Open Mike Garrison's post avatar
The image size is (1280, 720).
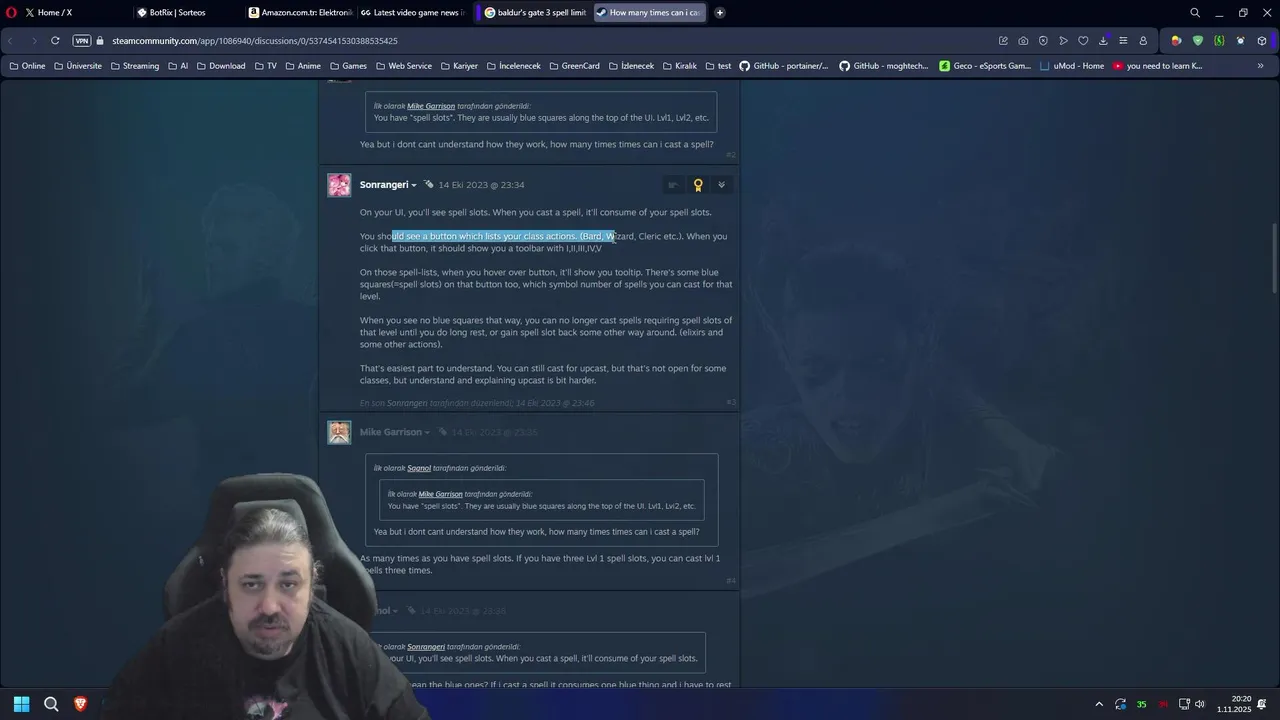click(339, 432)
